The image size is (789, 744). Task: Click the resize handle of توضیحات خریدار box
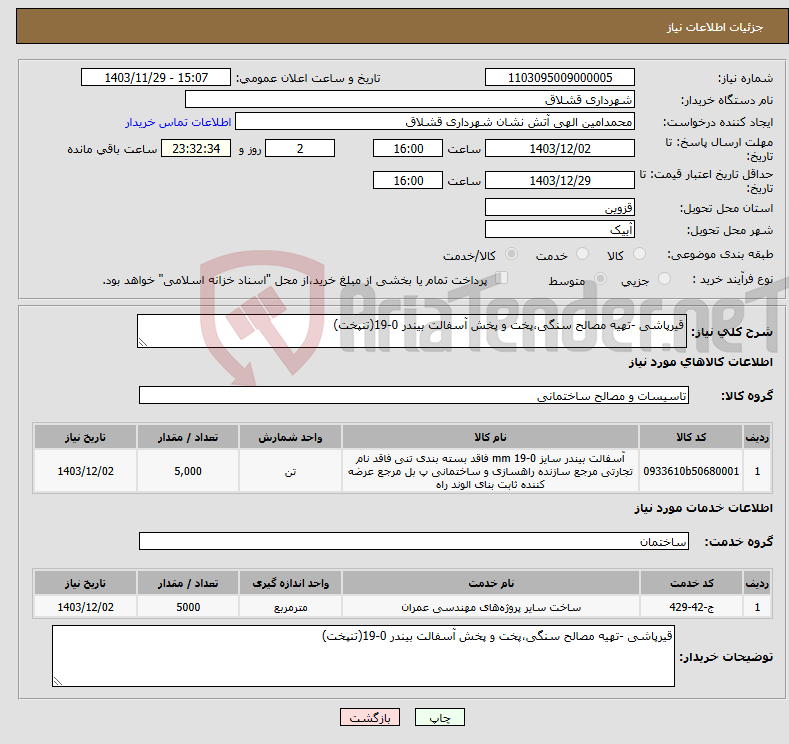coord(58,682)
